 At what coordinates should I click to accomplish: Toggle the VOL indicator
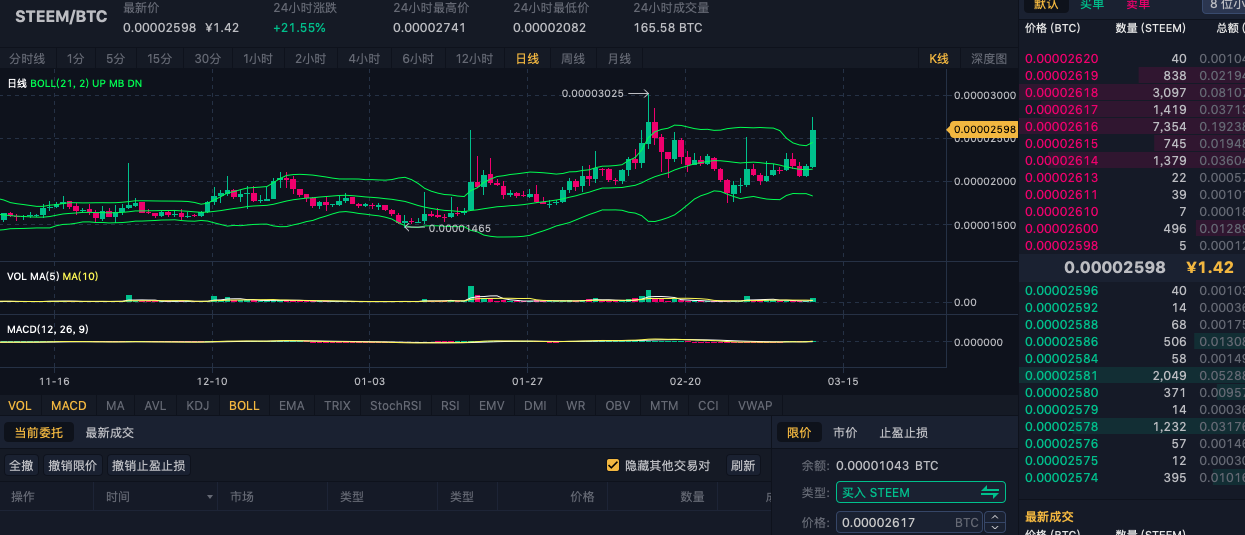click(20, 405)
